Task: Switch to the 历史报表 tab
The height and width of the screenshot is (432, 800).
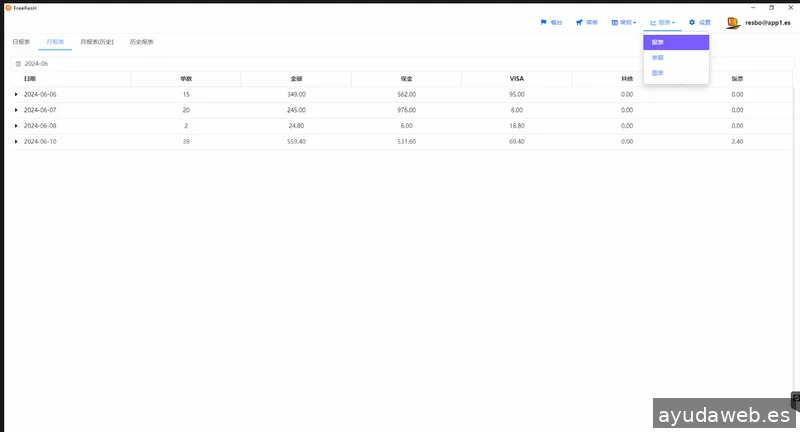Action: pyautogui.click(x=141, y=42)
